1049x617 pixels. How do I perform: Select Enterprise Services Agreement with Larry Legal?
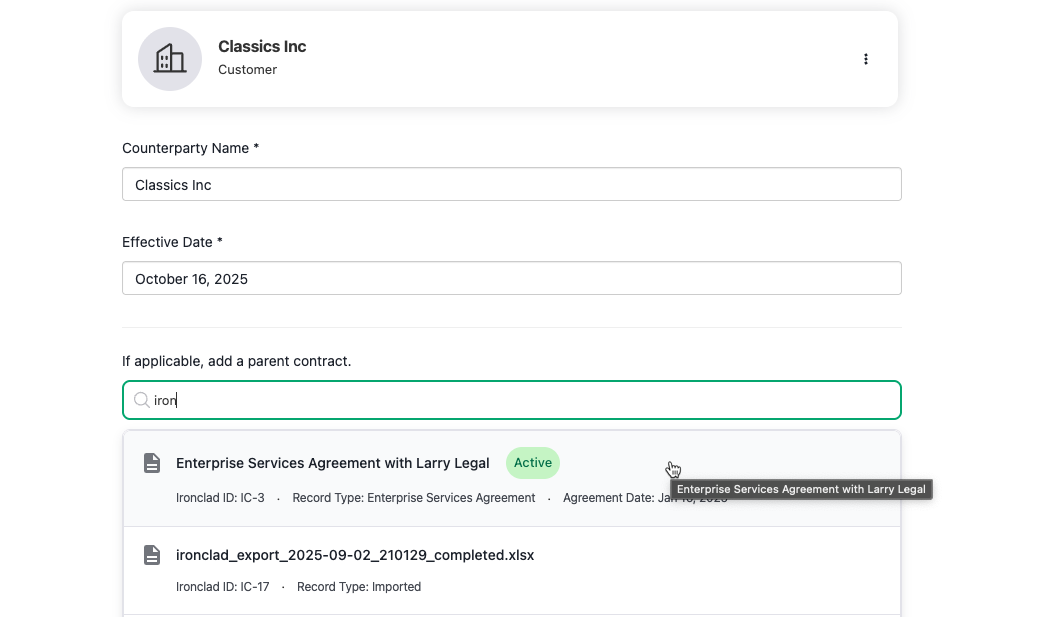(333, 463)
